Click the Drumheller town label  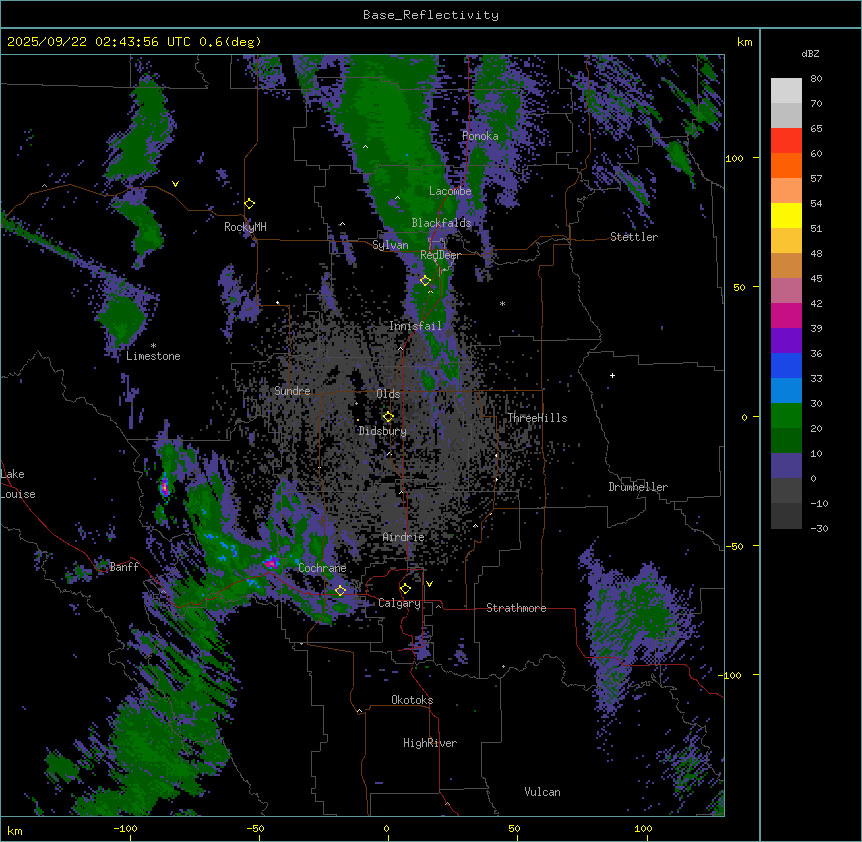(638, 487)
